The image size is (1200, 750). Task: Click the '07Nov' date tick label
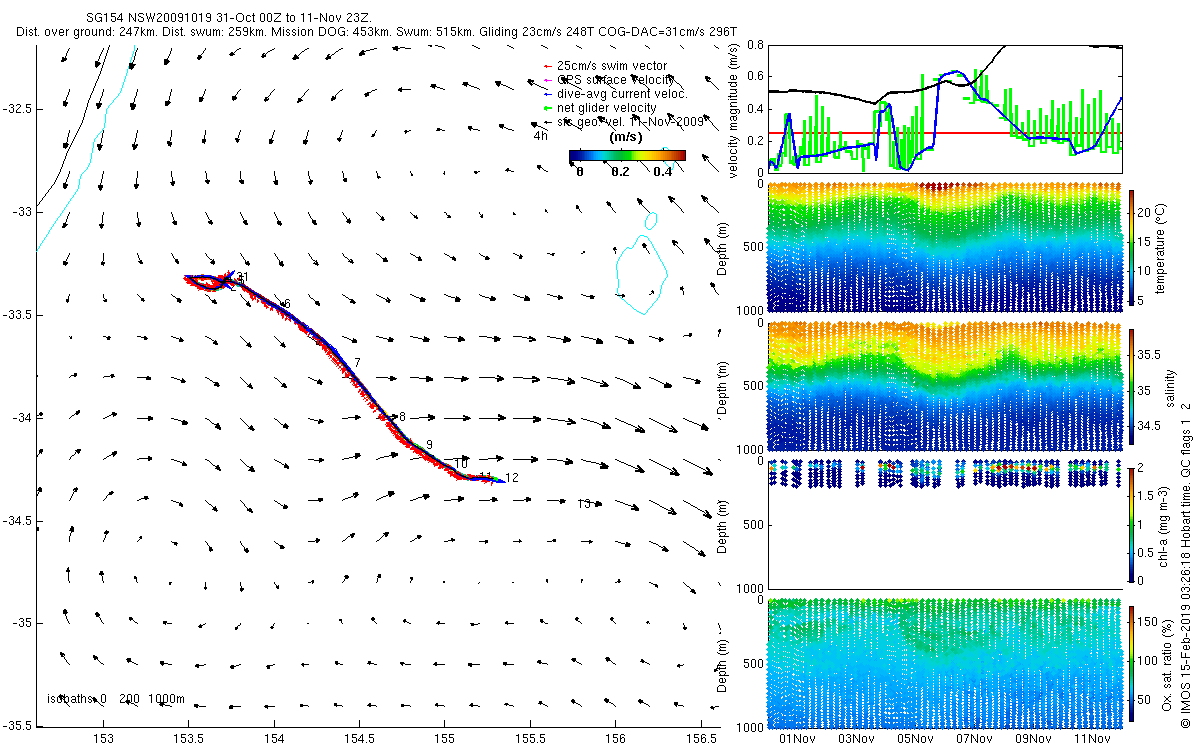(x=974, y=740)
